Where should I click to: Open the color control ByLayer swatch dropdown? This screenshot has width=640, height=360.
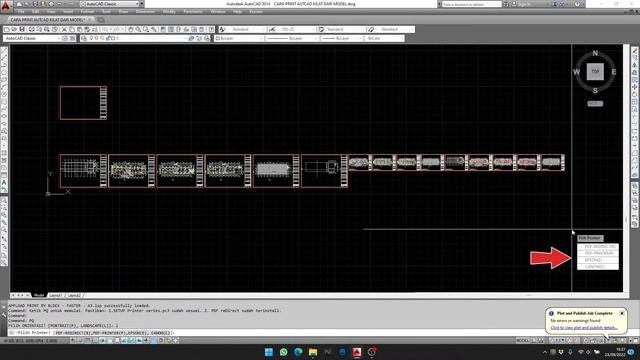[x=239, y=38]
